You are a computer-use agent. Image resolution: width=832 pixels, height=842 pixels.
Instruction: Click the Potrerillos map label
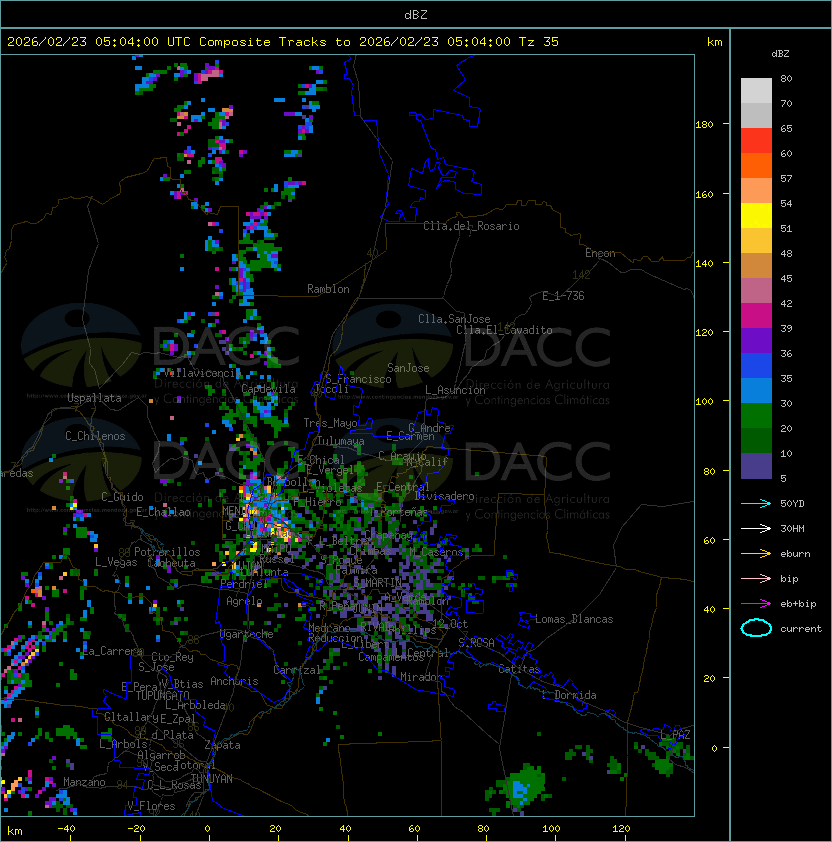167,552
